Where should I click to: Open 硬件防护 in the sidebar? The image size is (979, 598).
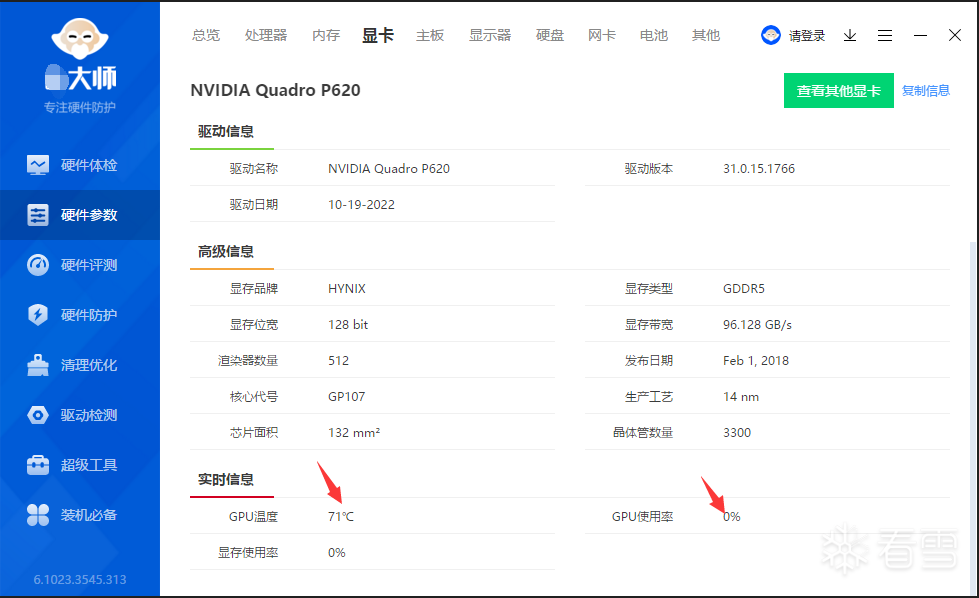(80, 315)
